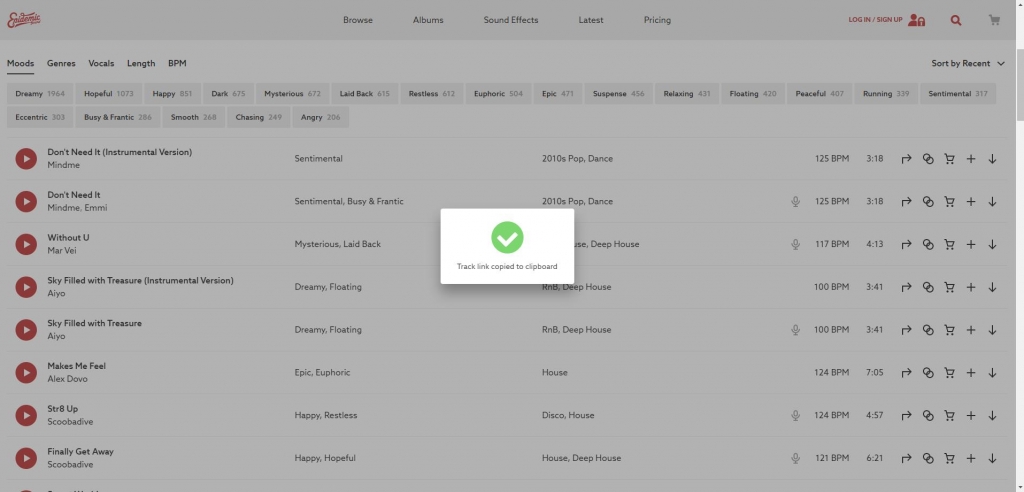The width and height of the screenshot is (1024, 492).
Task: Open the Sound Effects menu item
Action: tap(510, 20)
